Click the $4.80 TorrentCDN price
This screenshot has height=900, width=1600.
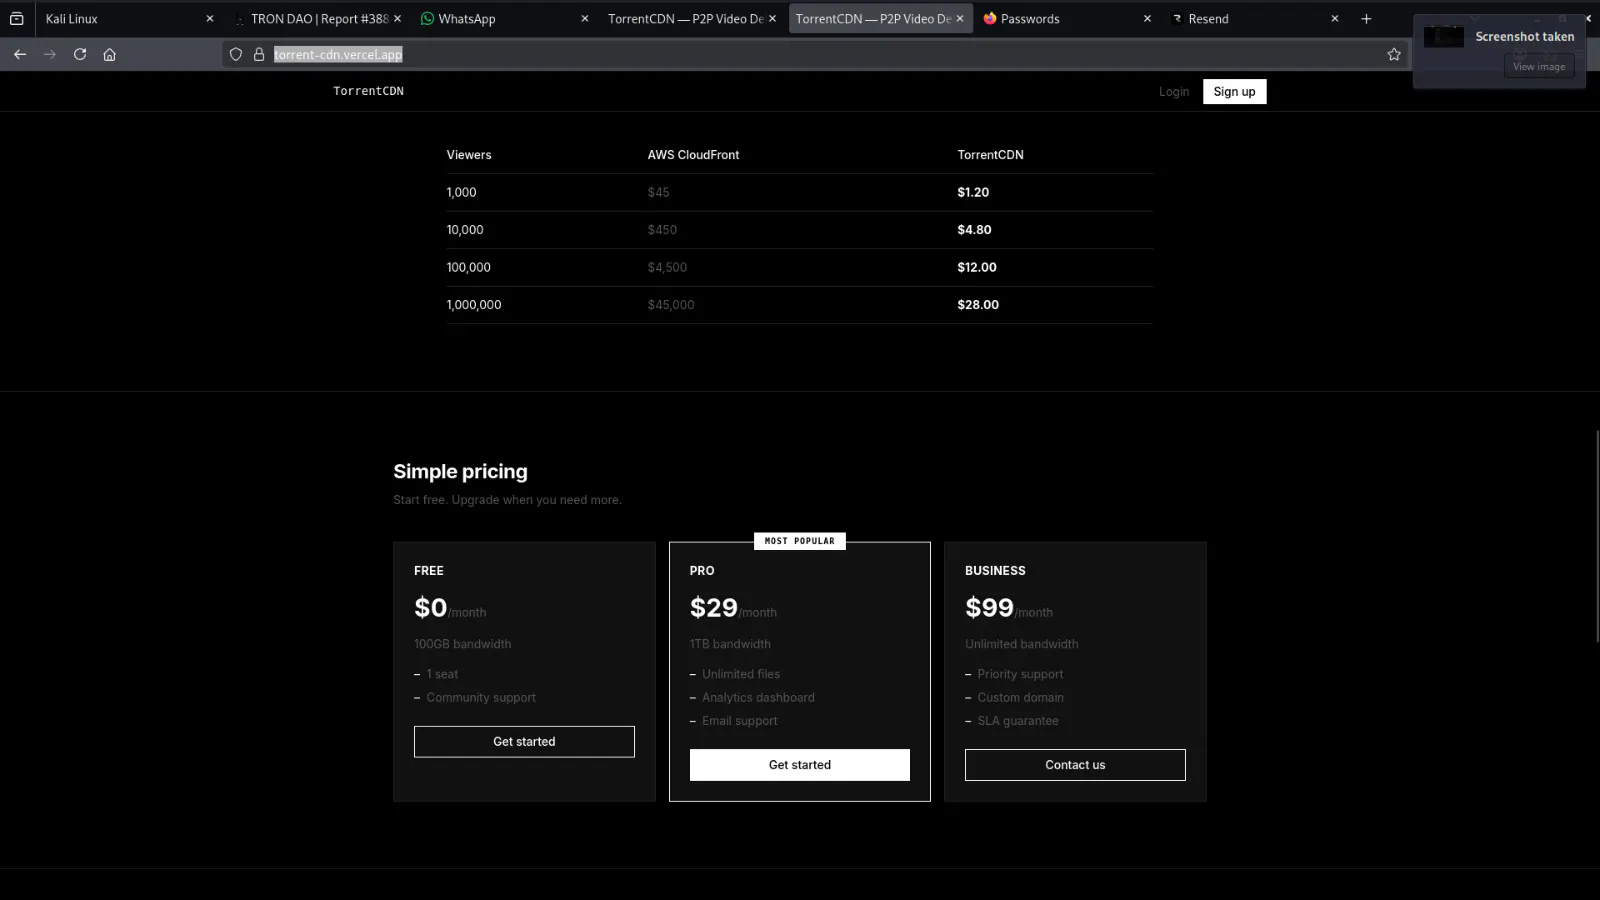point(974,230)
